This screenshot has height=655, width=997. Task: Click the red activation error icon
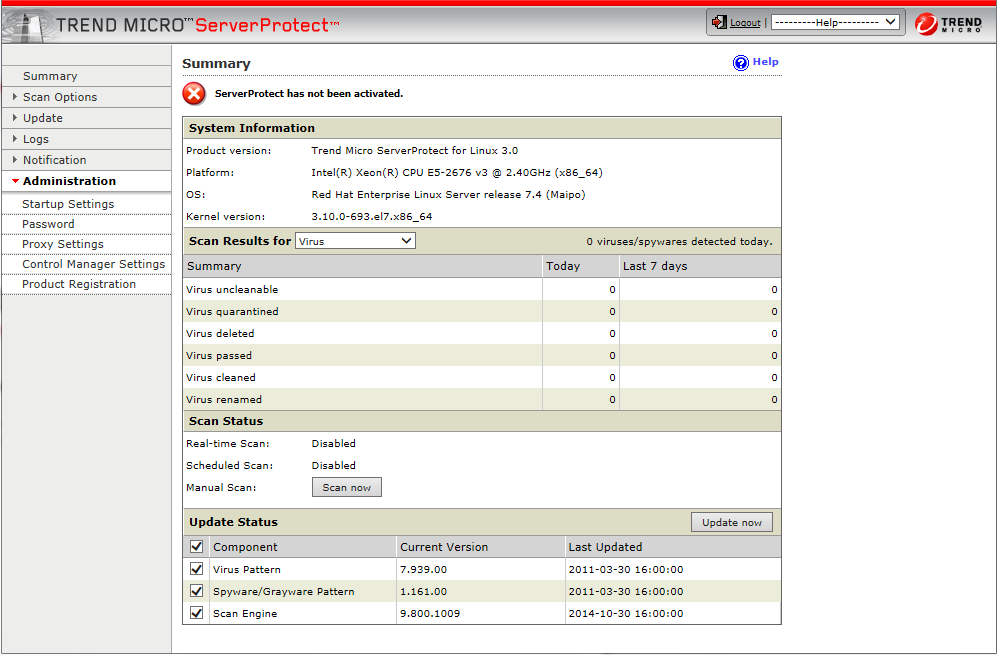(194, 93)
